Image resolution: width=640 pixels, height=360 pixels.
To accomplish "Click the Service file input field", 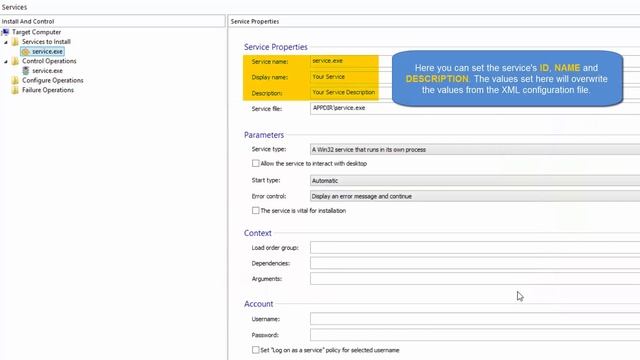I will coord(475,108).
